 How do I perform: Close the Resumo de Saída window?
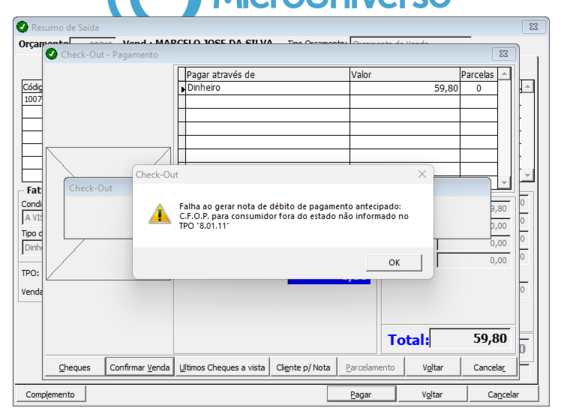click(x=534, y=27)
